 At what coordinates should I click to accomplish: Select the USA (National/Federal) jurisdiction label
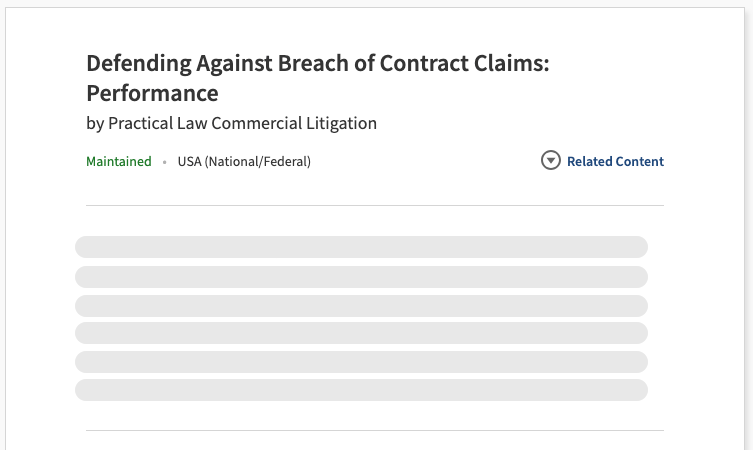point(244,161)
